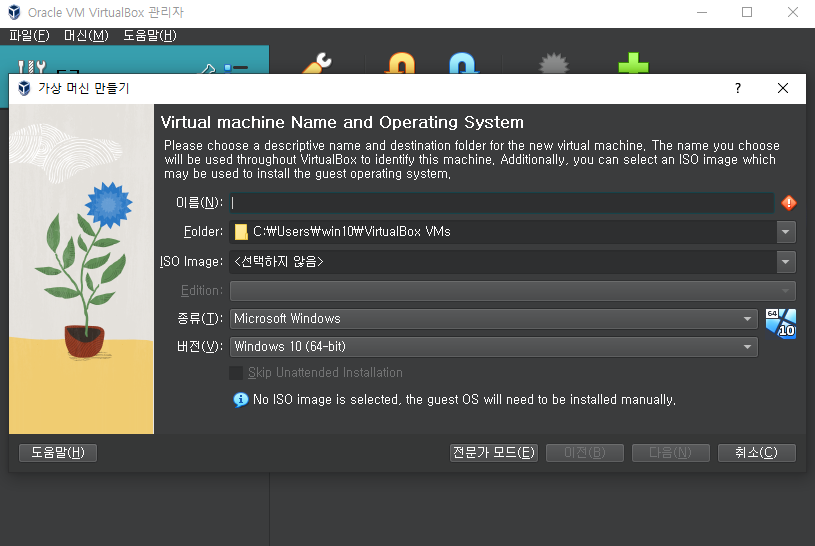Open the 도움말(H) menu in menu bar
The height and width of the screenshot is (546, 815).
150,36
